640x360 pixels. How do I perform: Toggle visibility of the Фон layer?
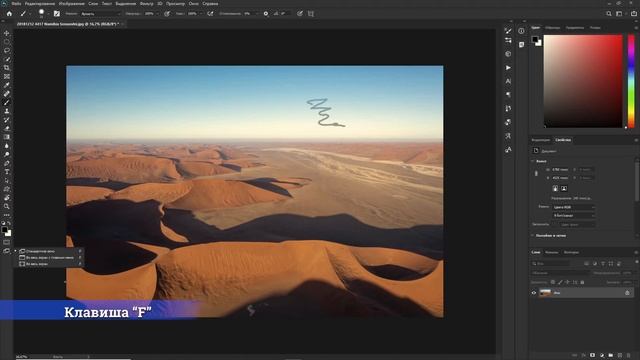click(x=534, y=293)
